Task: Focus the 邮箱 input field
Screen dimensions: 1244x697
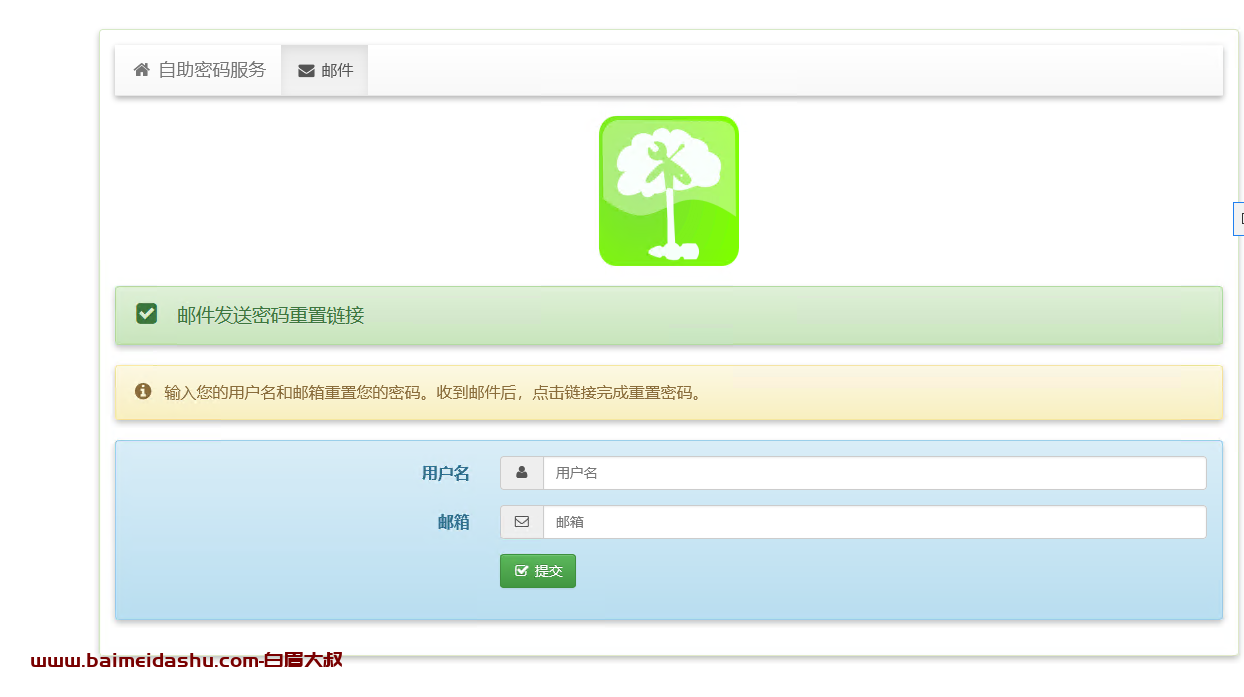Action: 875,522
